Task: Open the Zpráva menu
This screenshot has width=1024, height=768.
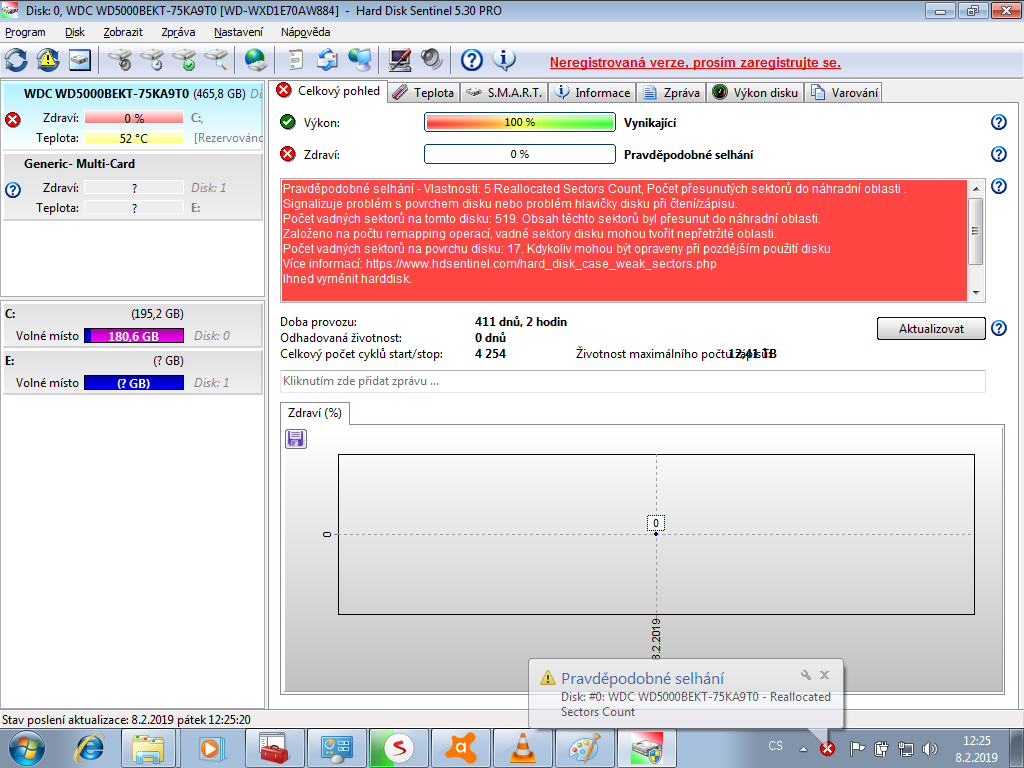Action: [x=178, y=32]
